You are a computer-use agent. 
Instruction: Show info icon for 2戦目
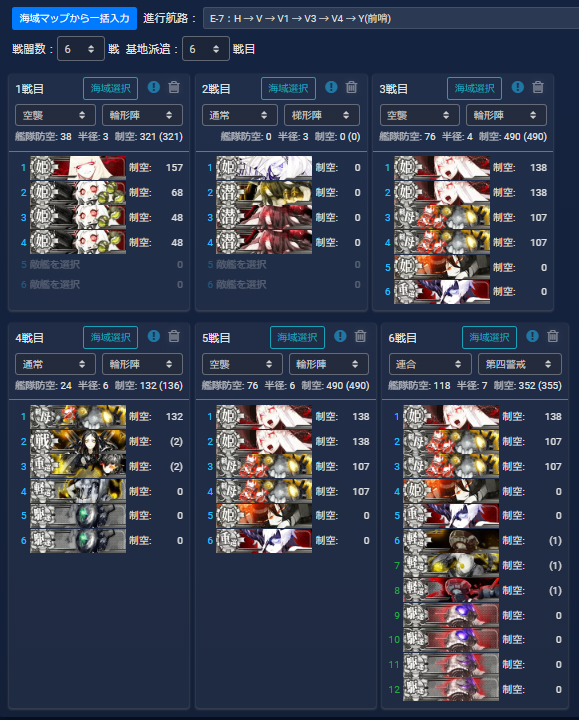pyautogui.click(x=331, y=87)
